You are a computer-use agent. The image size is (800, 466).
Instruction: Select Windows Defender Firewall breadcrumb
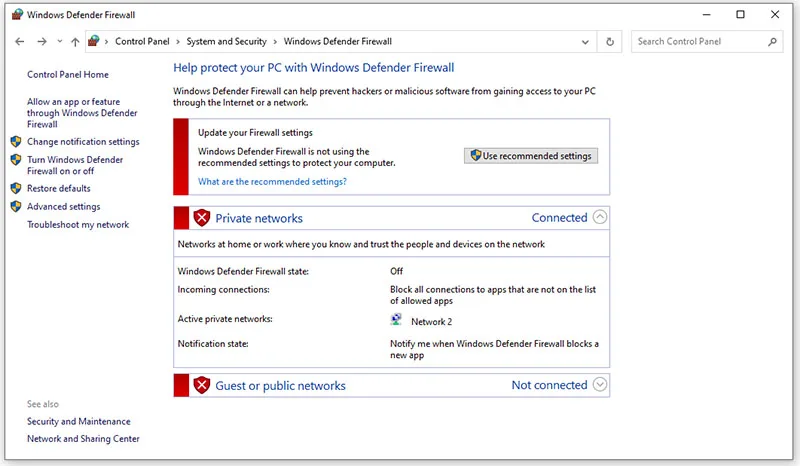coord(338,41)
